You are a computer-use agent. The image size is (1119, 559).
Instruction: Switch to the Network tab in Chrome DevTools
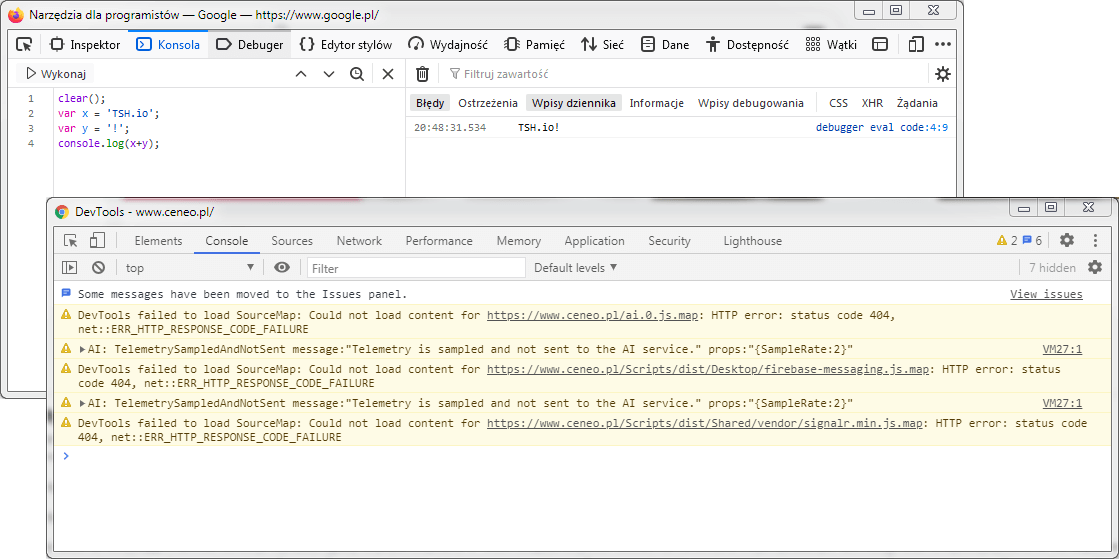click(x=359, y=241)
